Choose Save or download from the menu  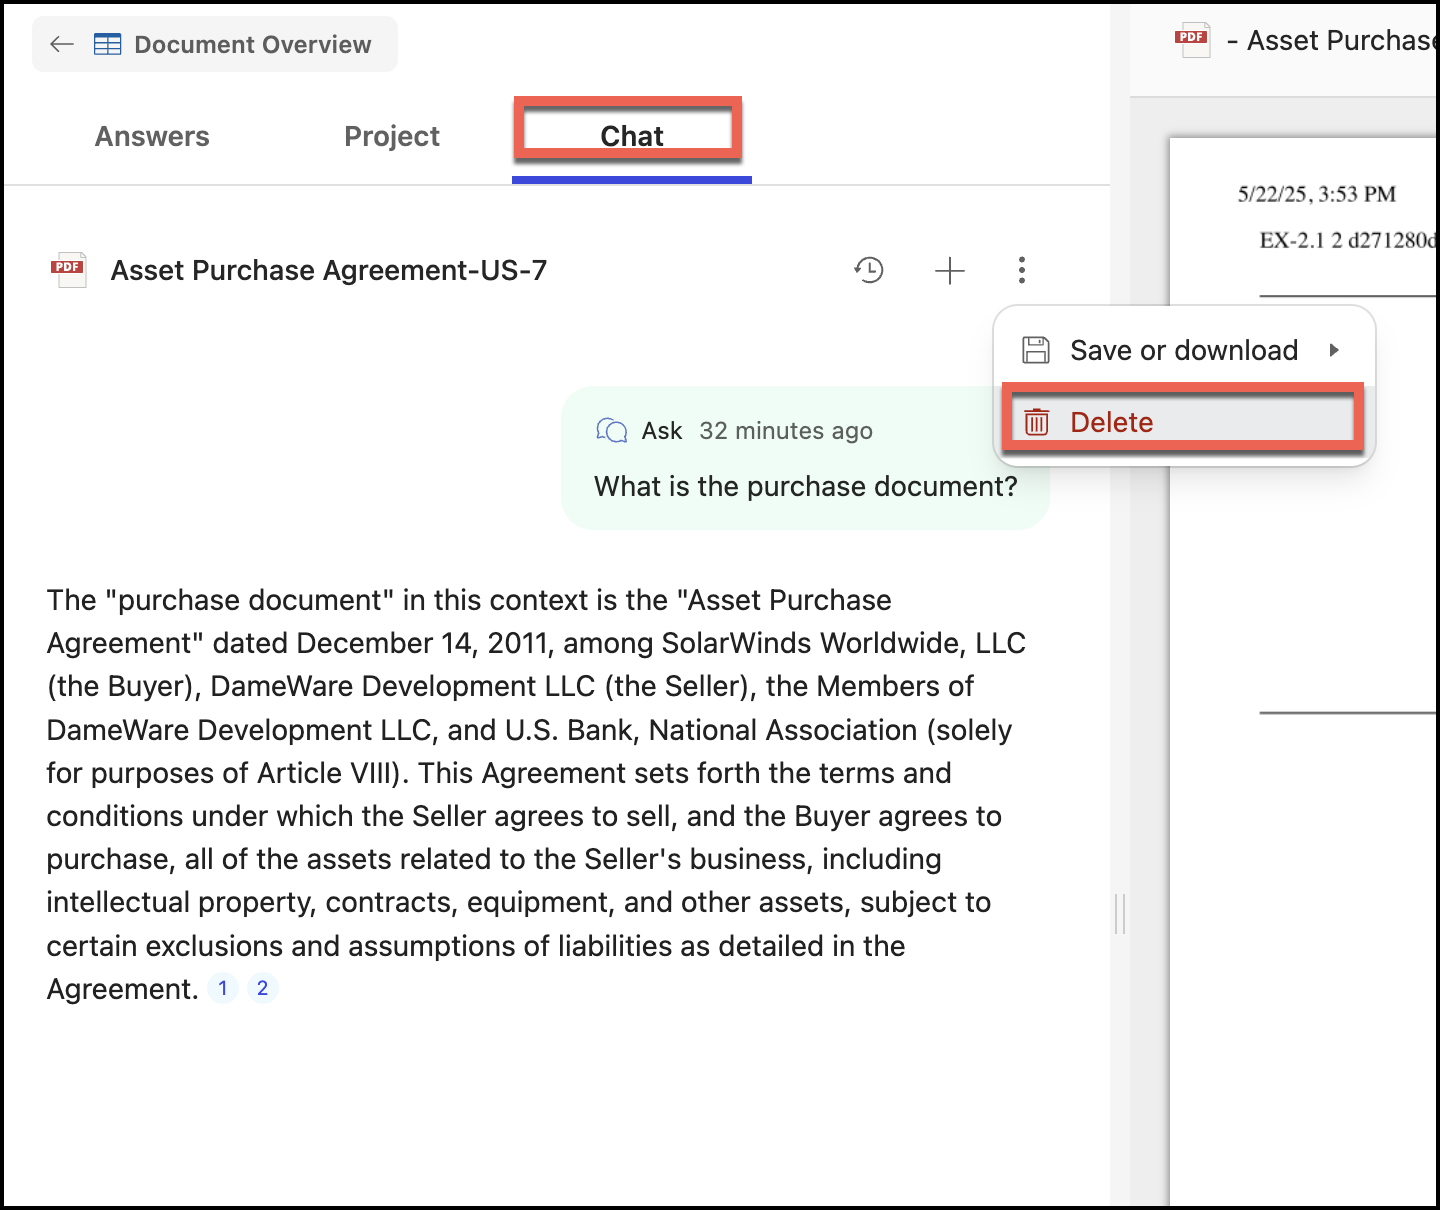tap(1185, 350)
